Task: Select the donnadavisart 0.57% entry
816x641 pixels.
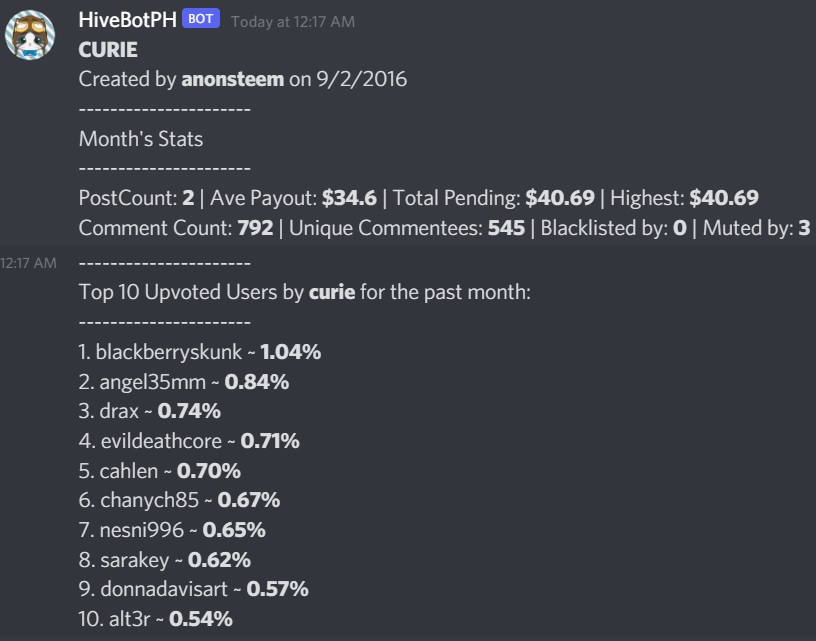Action: [x=194, y=589]
